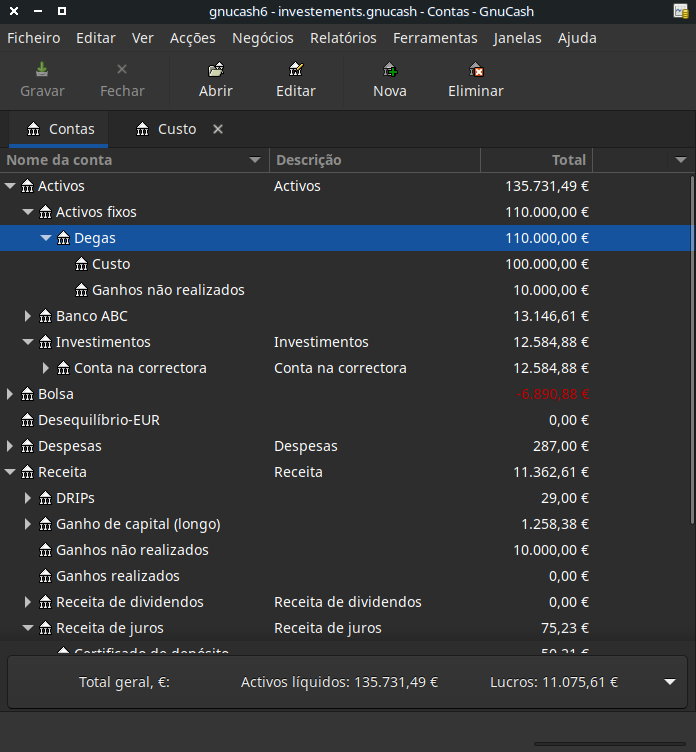Switch to the Contas tab
This screenshot has height=752, width=696.
(59, 129)
